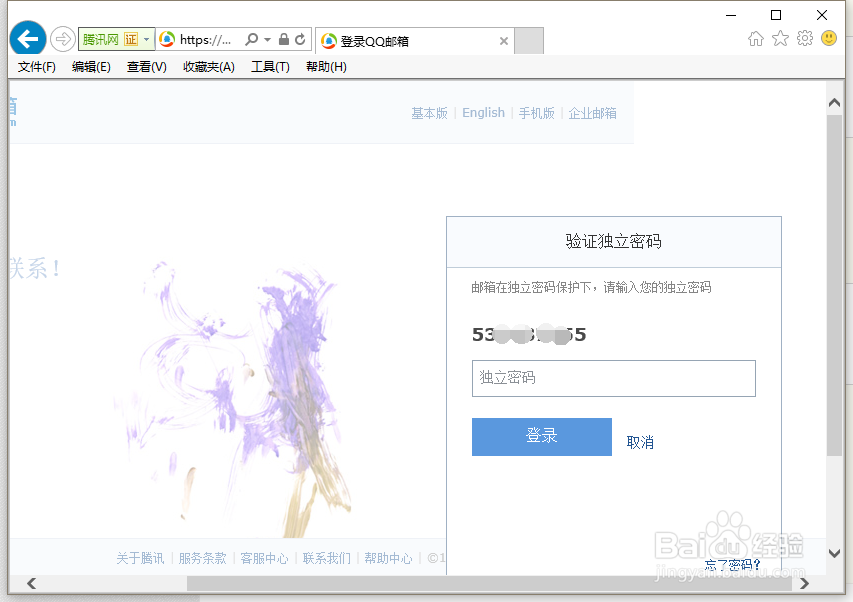Expand the address bar search dropdown arrow

[267, 40]
